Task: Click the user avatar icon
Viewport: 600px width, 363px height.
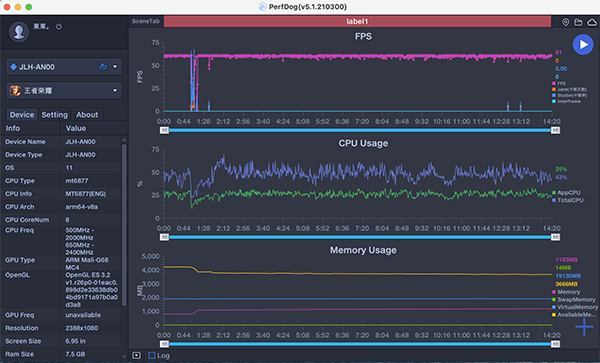Action: (19, 32)
